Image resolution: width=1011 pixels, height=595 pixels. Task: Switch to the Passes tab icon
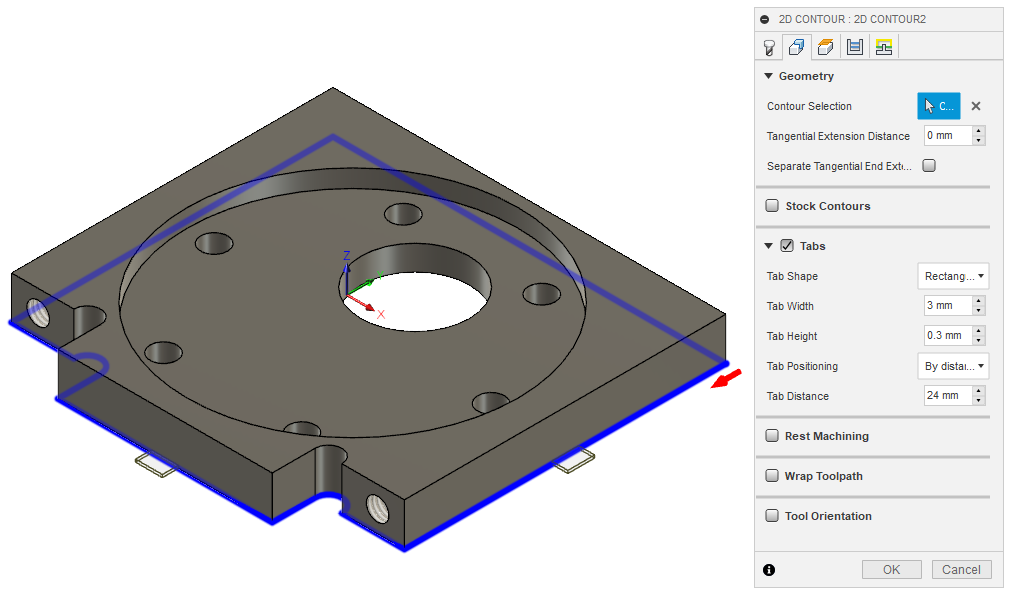point(855,46)
